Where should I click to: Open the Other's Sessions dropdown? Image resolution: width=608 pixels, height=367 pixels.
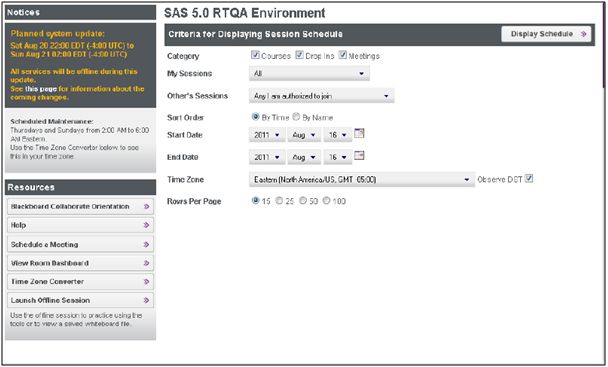[322, 96]
